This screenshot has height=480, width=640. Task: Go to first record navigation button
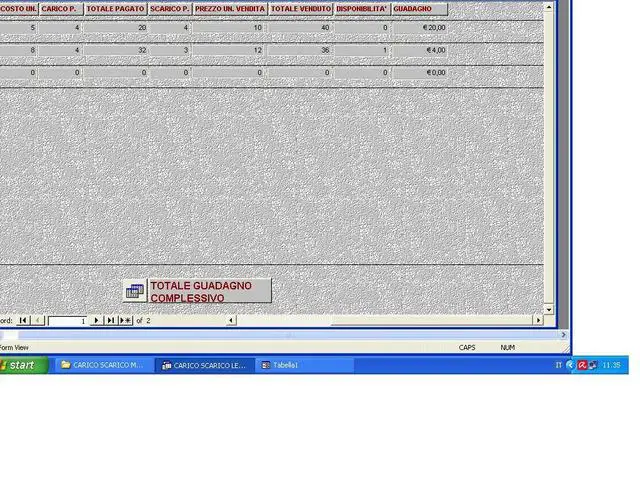pyautogui.click(x=23, y=320)
